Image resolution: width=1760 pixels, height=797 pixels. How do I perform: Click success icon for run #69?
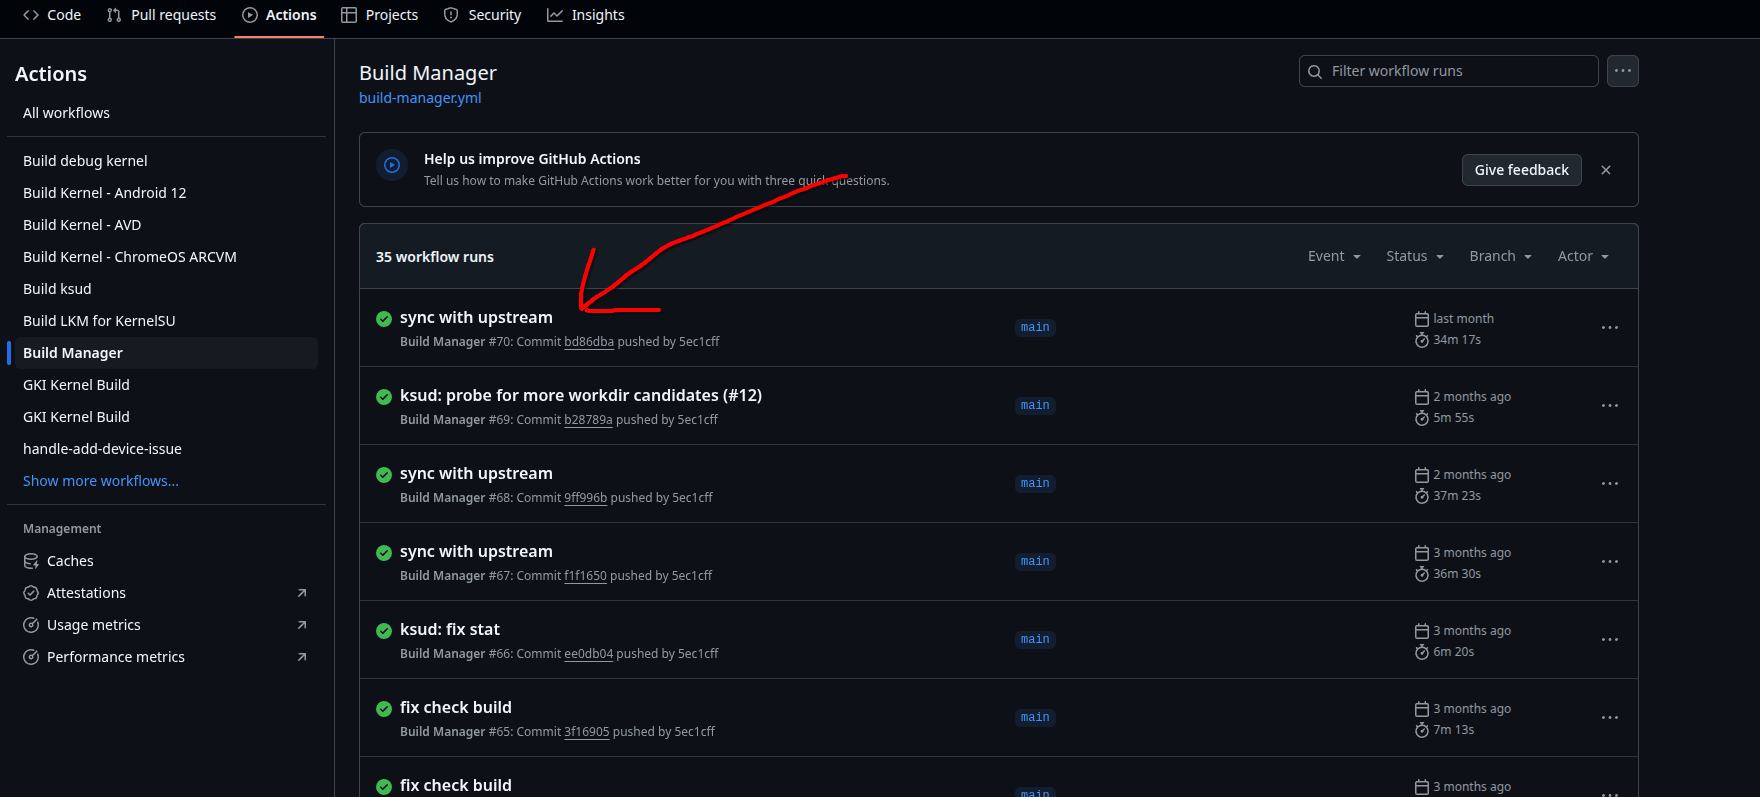(383, 397)
